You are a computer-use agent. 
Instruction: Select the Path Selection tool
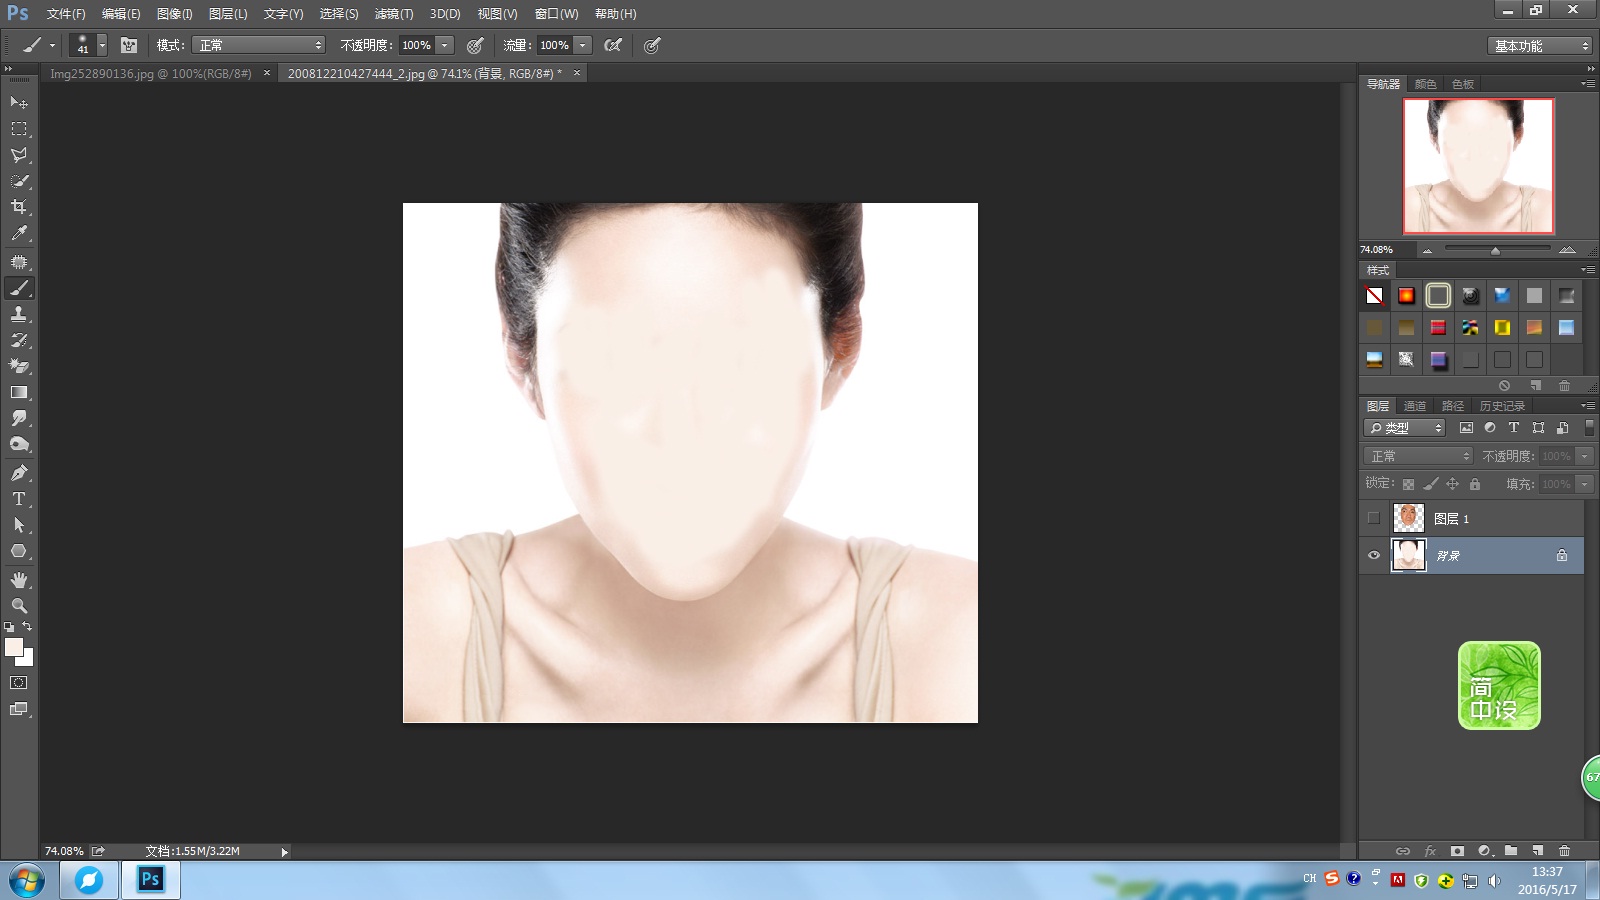(19, 525)
